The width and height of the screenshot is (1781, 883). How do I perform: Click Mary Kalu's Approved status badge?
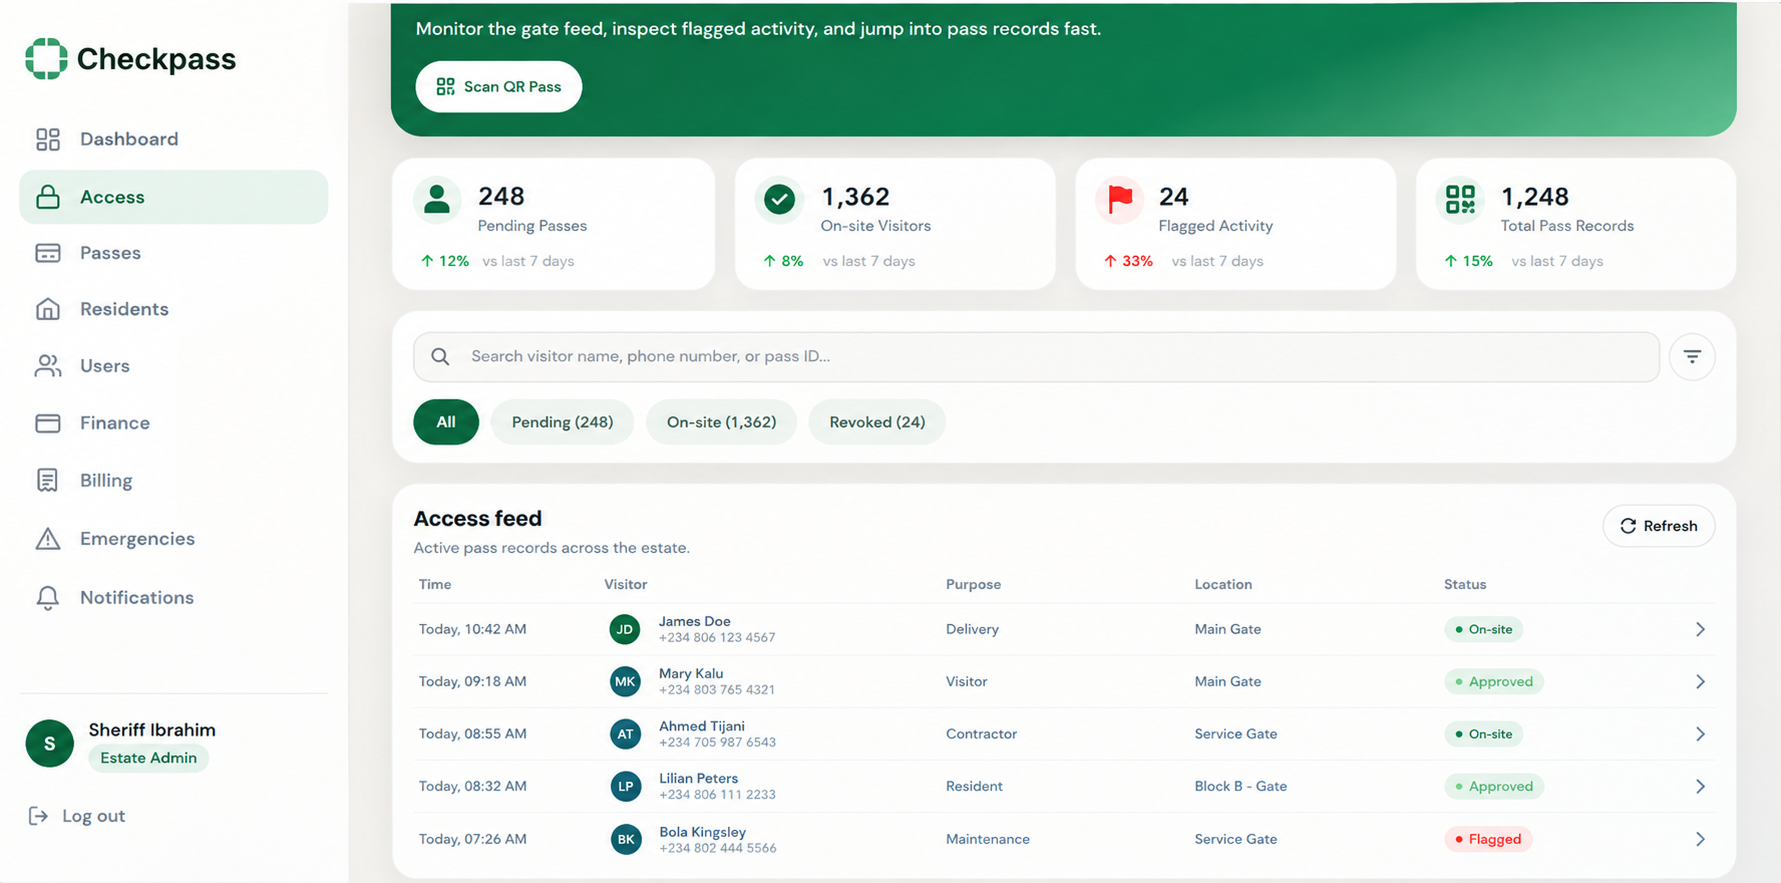pyautogui.click(x=1494, y=682)
